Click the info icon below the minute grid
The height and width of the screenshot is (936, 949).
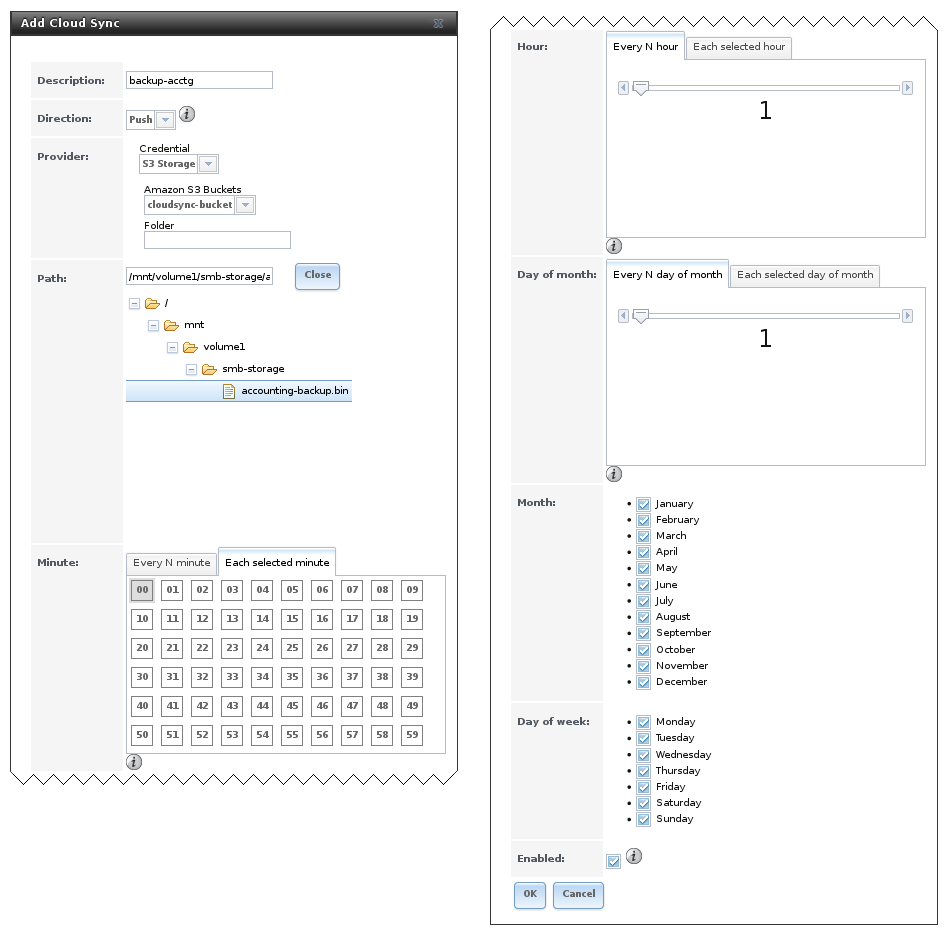coord(133,762)
